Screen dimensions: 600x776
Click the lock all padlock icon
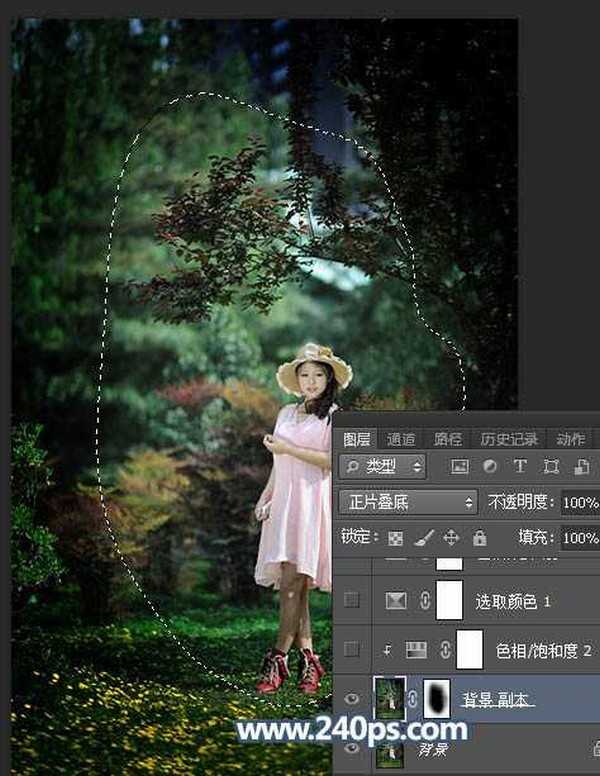coord(479,538)
